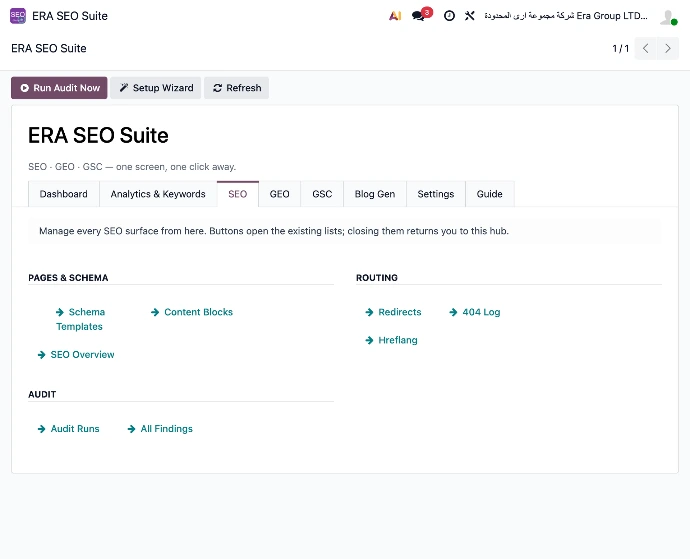Open the Blog Gen tab

click(375, 194)
